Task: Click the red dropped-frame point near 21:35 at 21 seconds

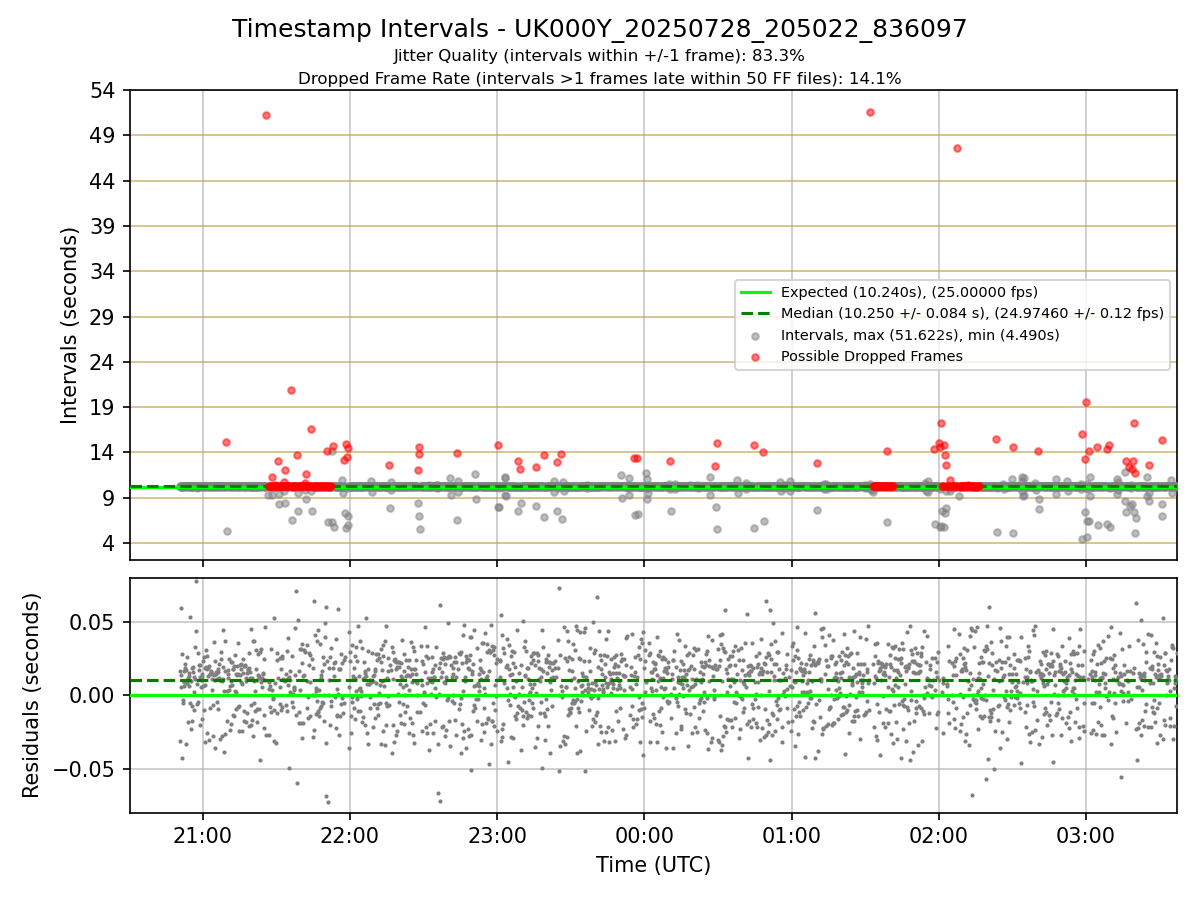Action: point(291,390)
